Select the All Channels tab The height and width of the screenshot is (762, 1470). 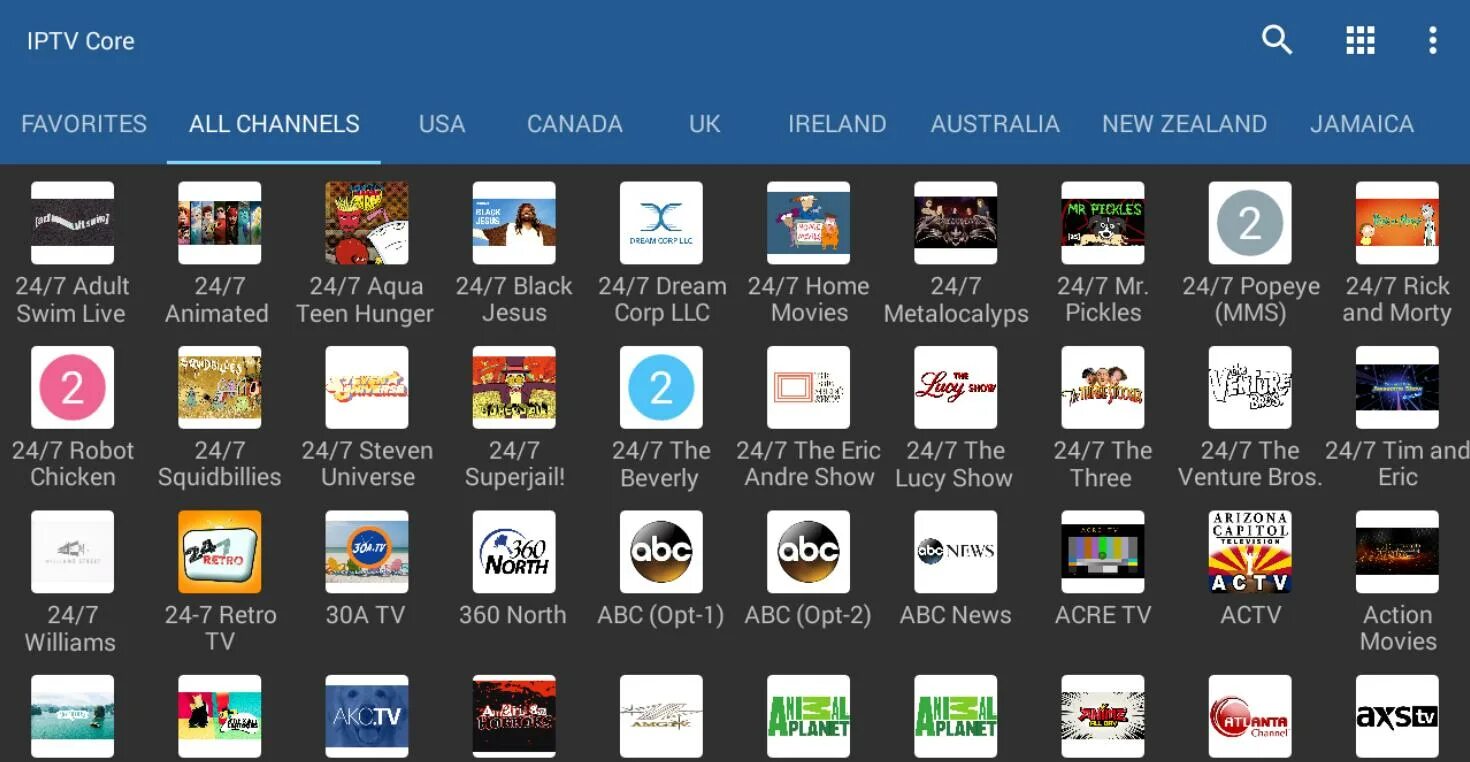click(x=274, y=124)
